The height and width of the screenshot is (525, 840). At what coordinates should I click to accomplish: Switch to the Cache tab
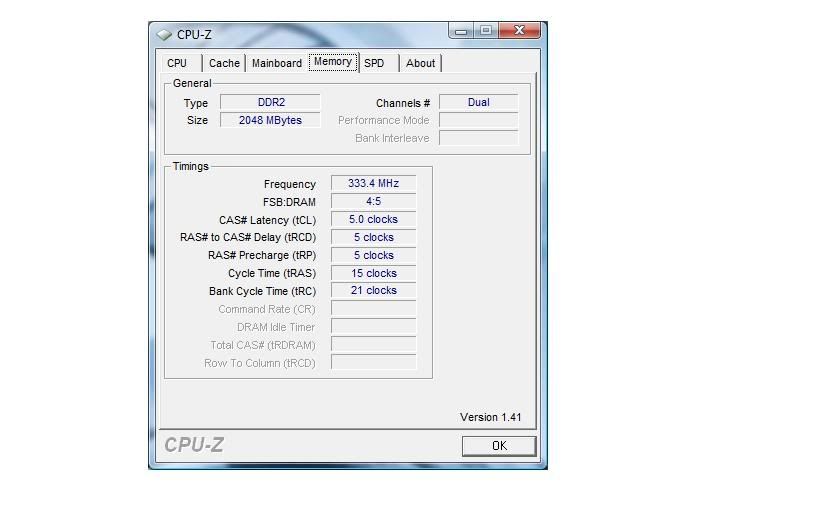pyautogui.click(x=224, y=63)
